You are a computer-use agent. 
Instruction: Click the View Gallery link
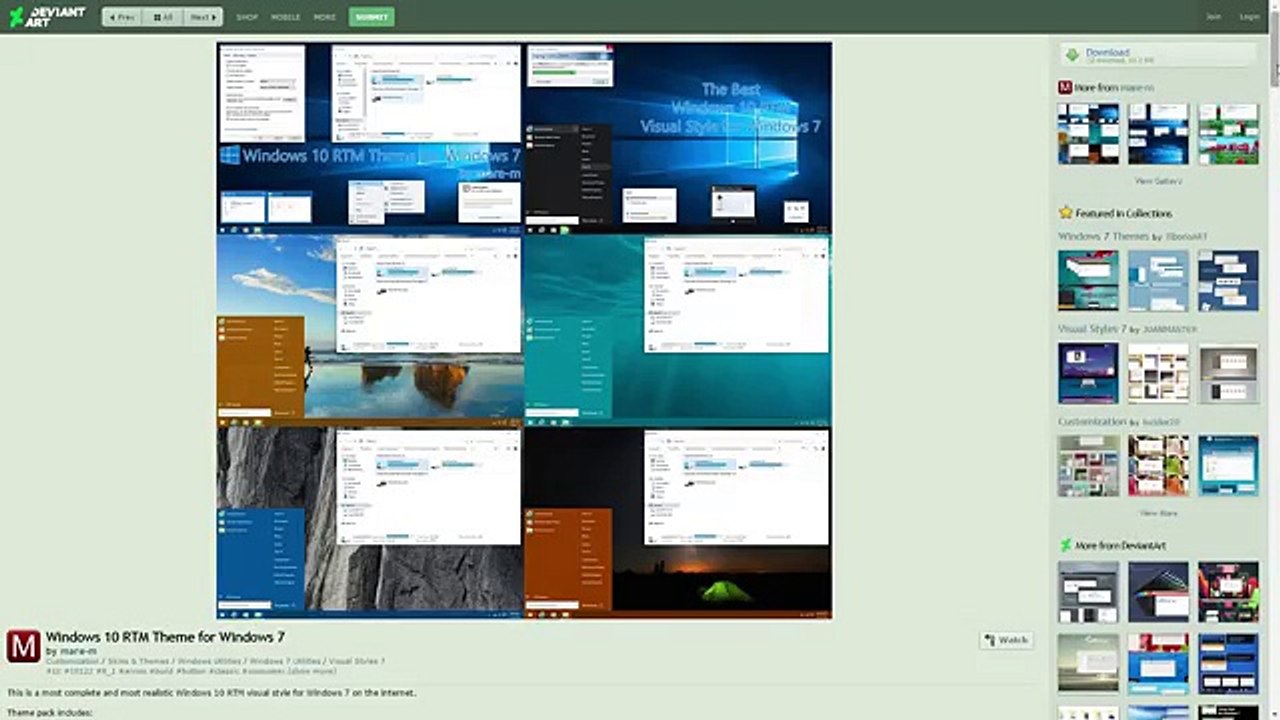point(1158,181)
